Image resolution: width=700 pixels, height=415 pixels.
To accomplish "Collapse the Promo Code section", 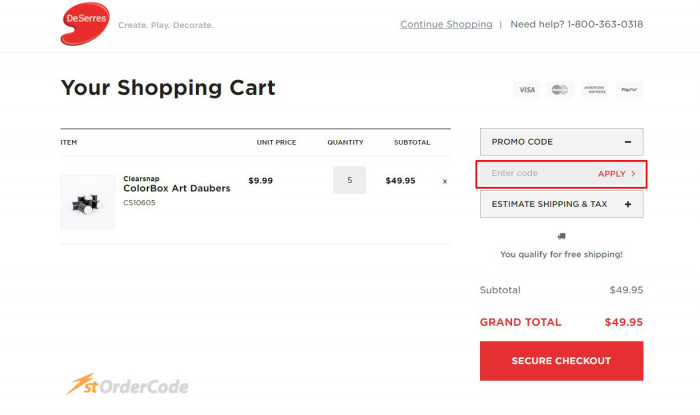I will coord(628,142).
